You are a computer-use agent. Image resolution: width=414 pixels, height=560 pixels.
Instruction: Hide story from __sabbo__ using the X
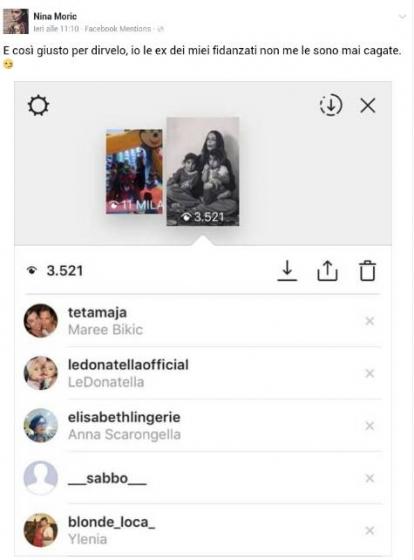[370, 478]
